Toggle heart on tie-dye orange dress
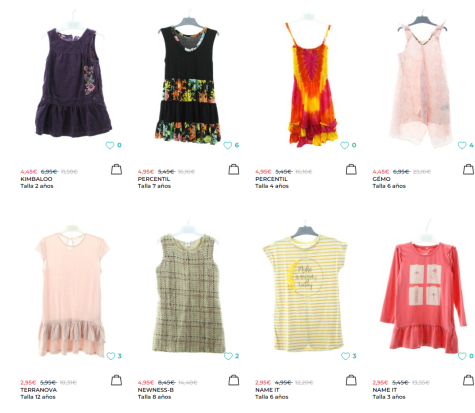This screenshot has height=413, width=475. click(x=344, y=145)
